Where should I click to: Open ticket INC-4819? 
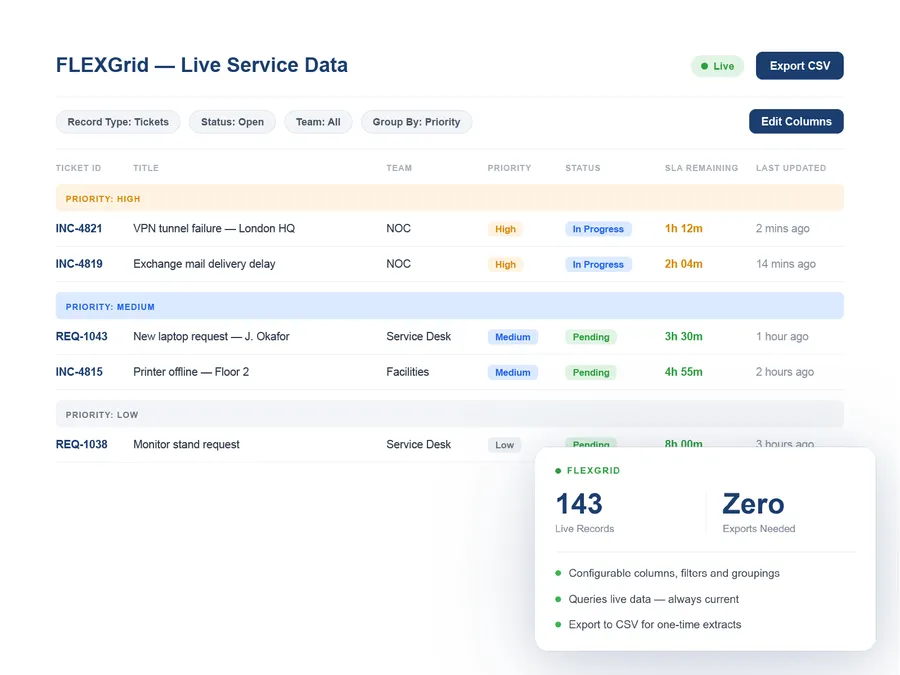click(x=79, y=264)
